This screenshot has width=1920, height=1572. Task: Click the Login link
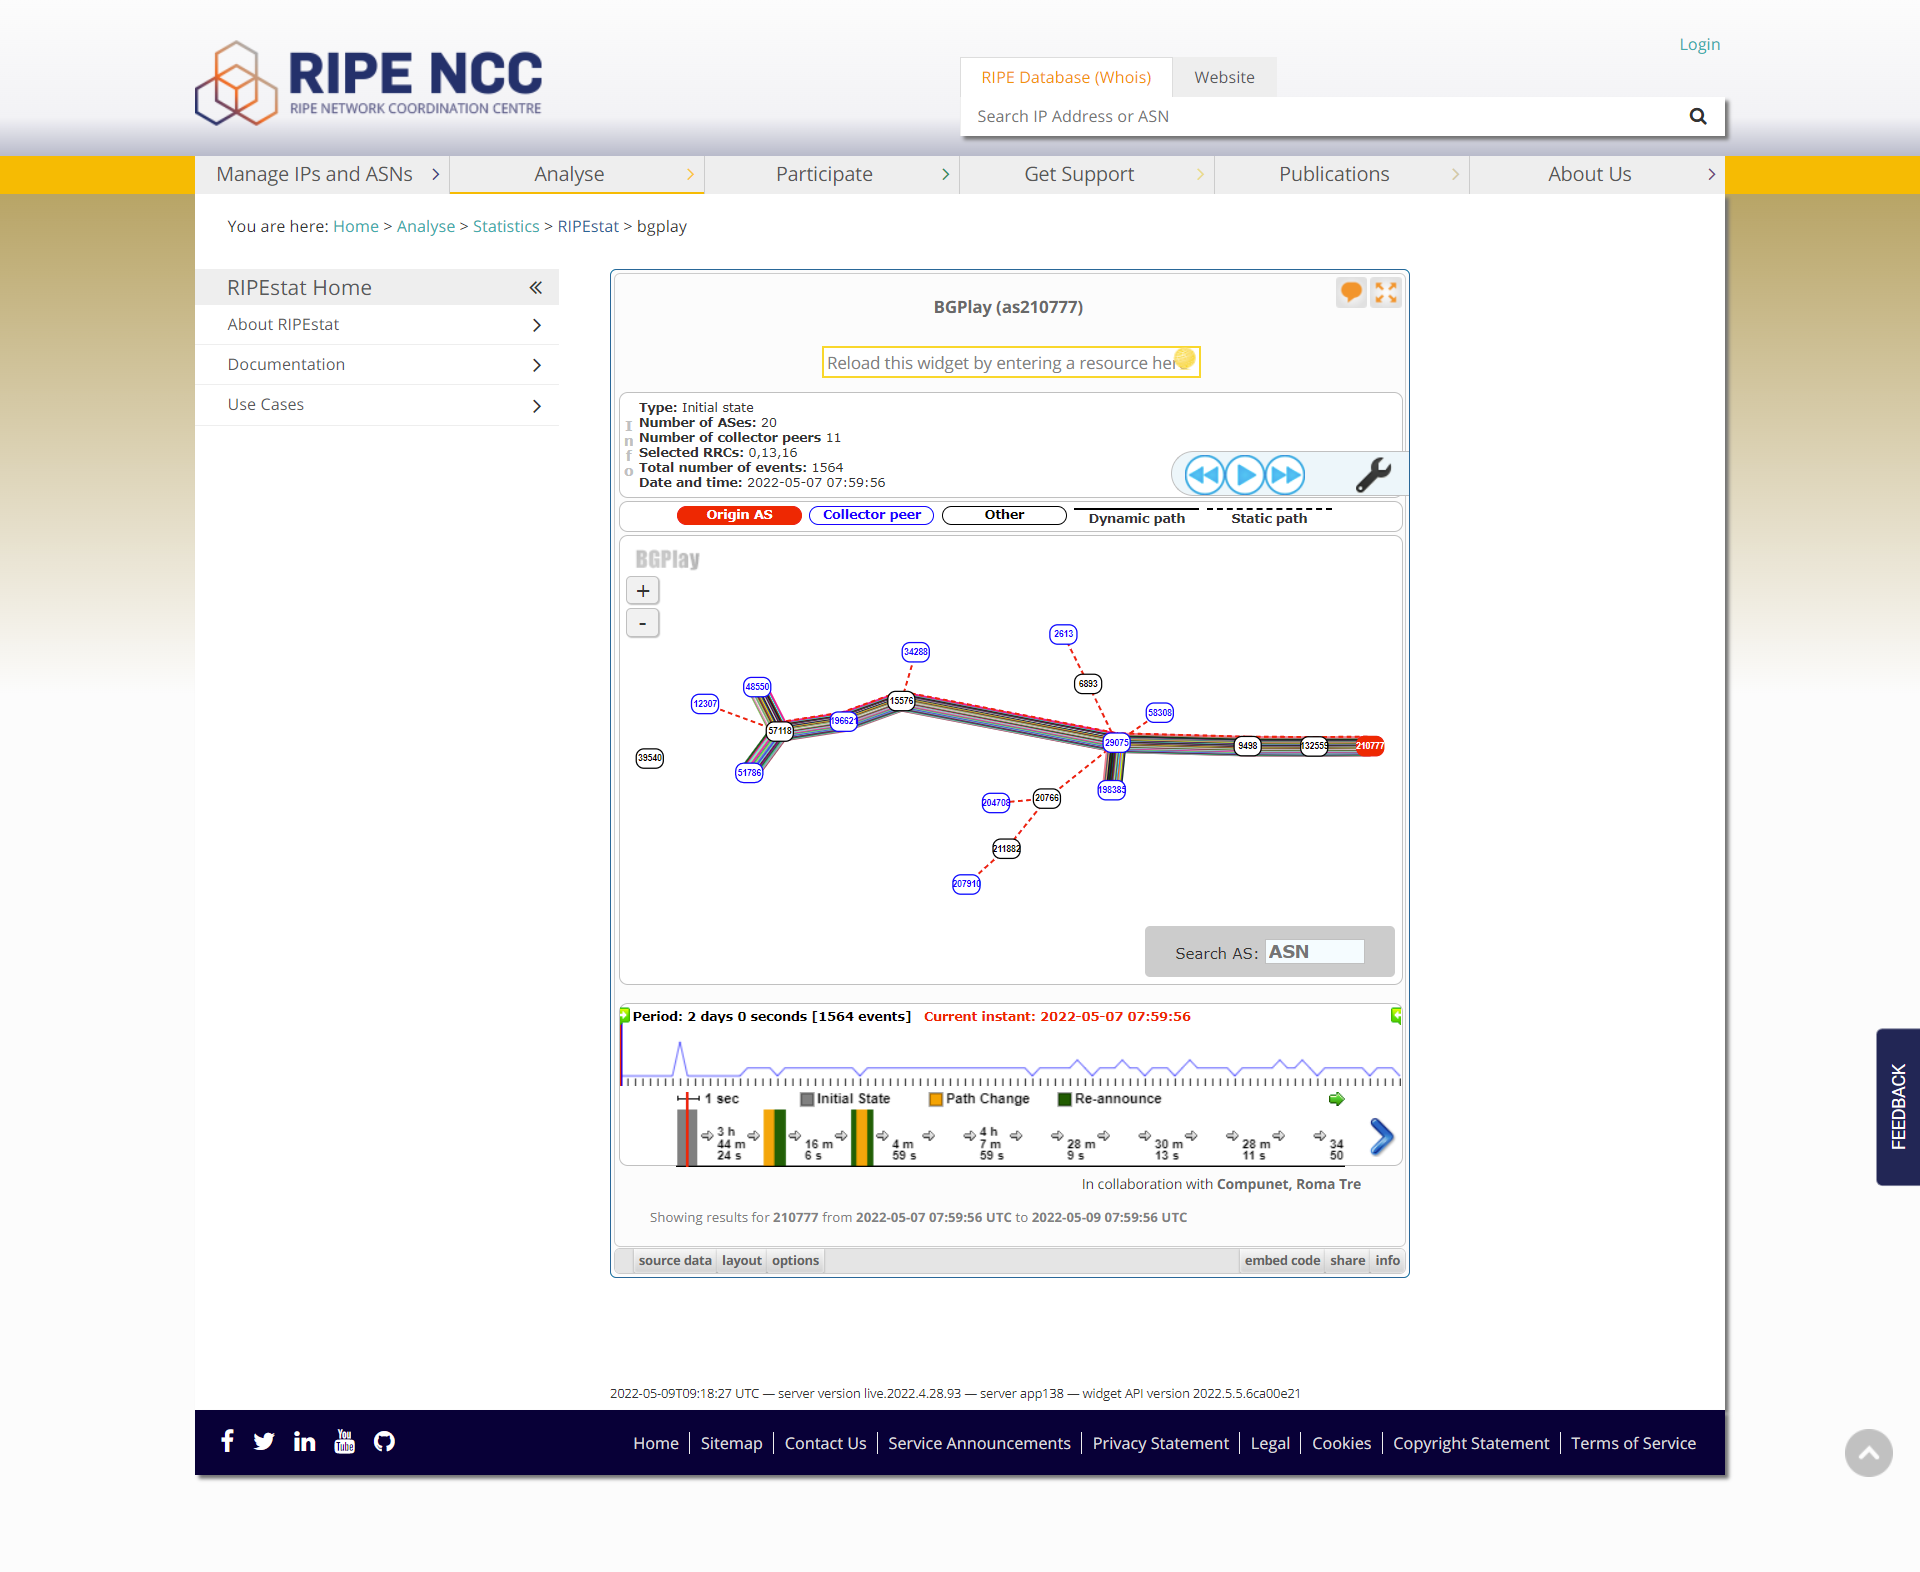[x=1699, y=44]
